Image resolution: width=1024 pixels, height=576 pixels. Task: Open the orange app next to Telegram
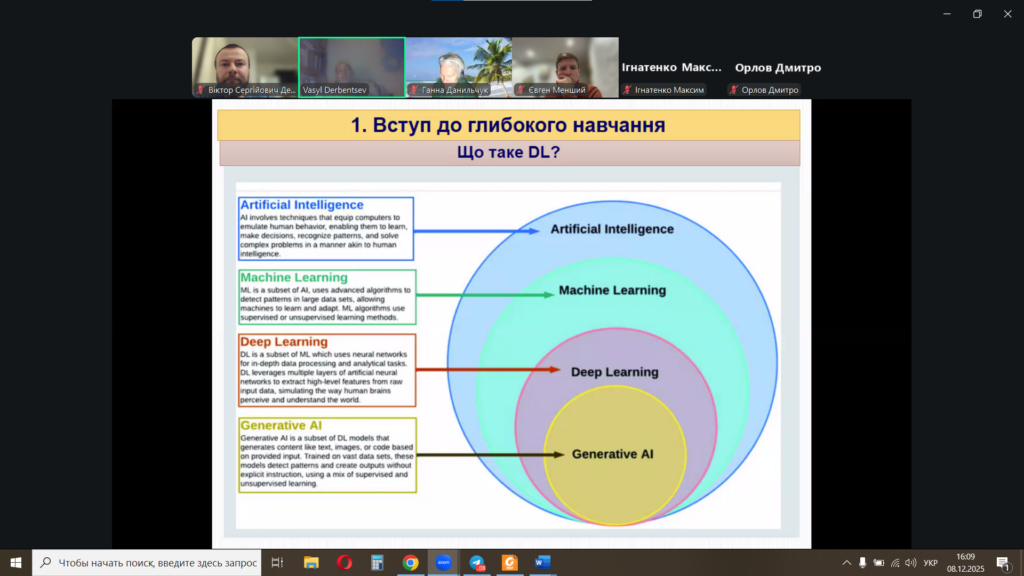pyautogui.click(x=509, y=562)
